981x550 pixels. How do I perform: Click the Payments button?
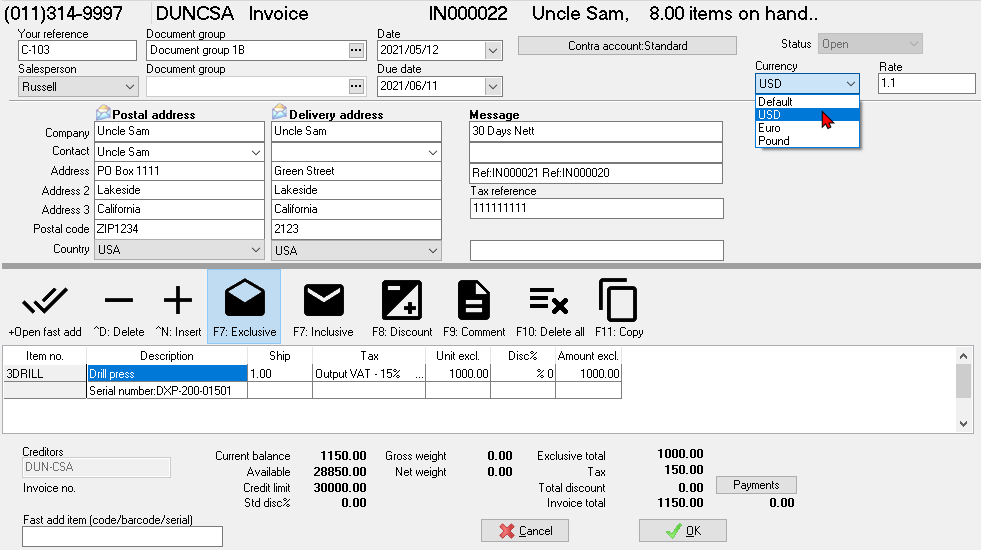point(756,485)
